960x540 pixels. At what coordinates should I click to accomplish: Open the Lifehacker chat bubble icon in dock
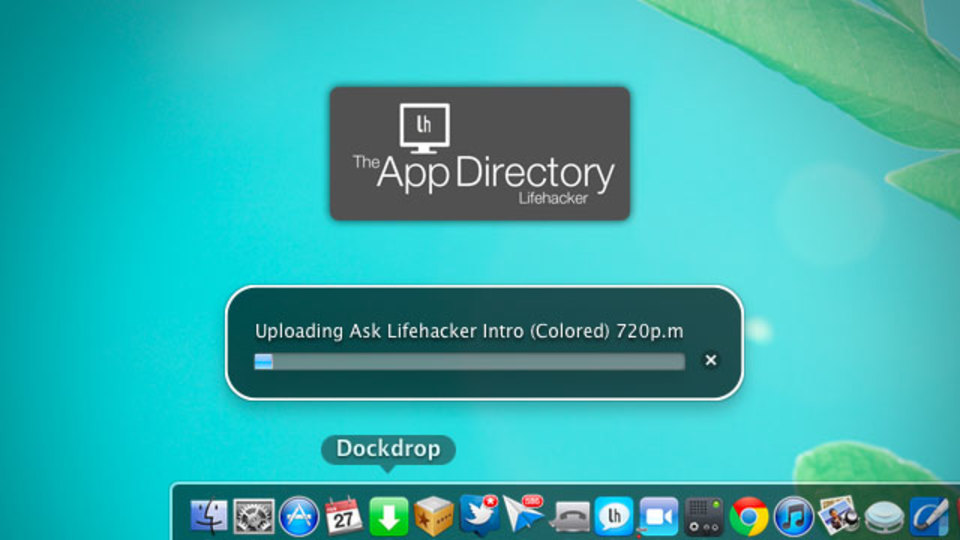click(x=613, y=517)
